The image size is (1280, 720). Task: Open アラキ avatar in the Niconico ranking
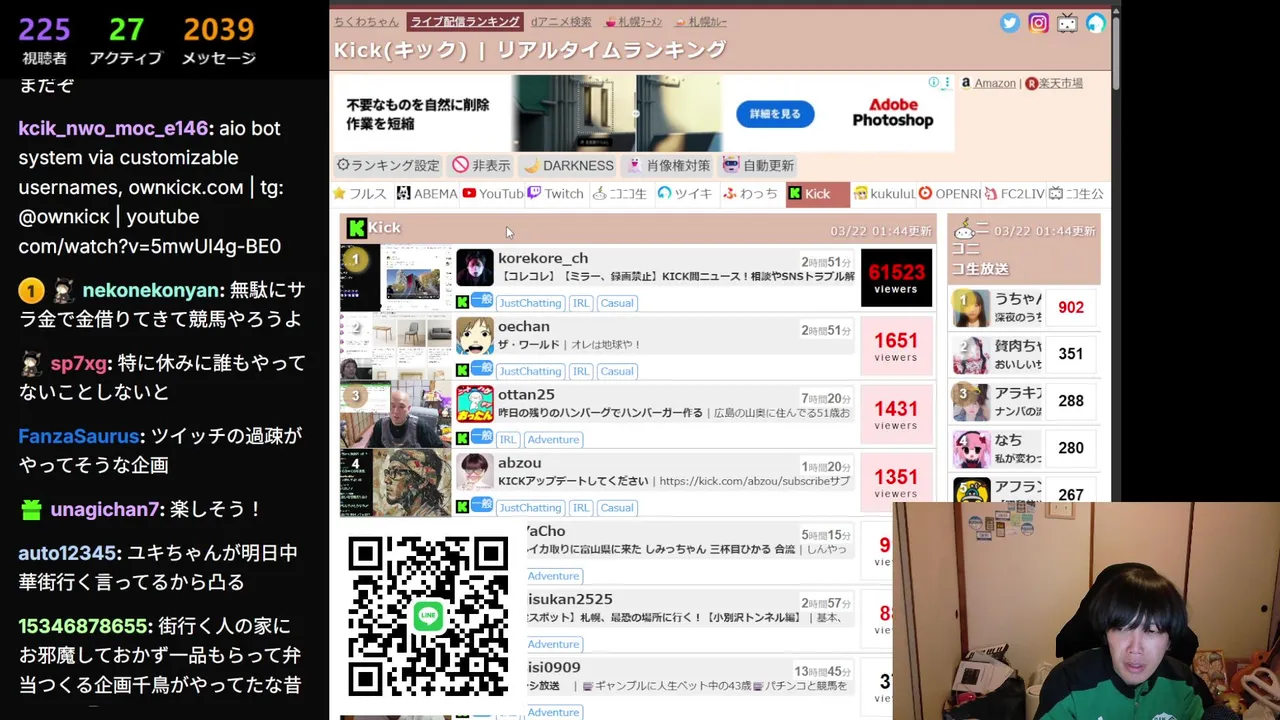971,401
